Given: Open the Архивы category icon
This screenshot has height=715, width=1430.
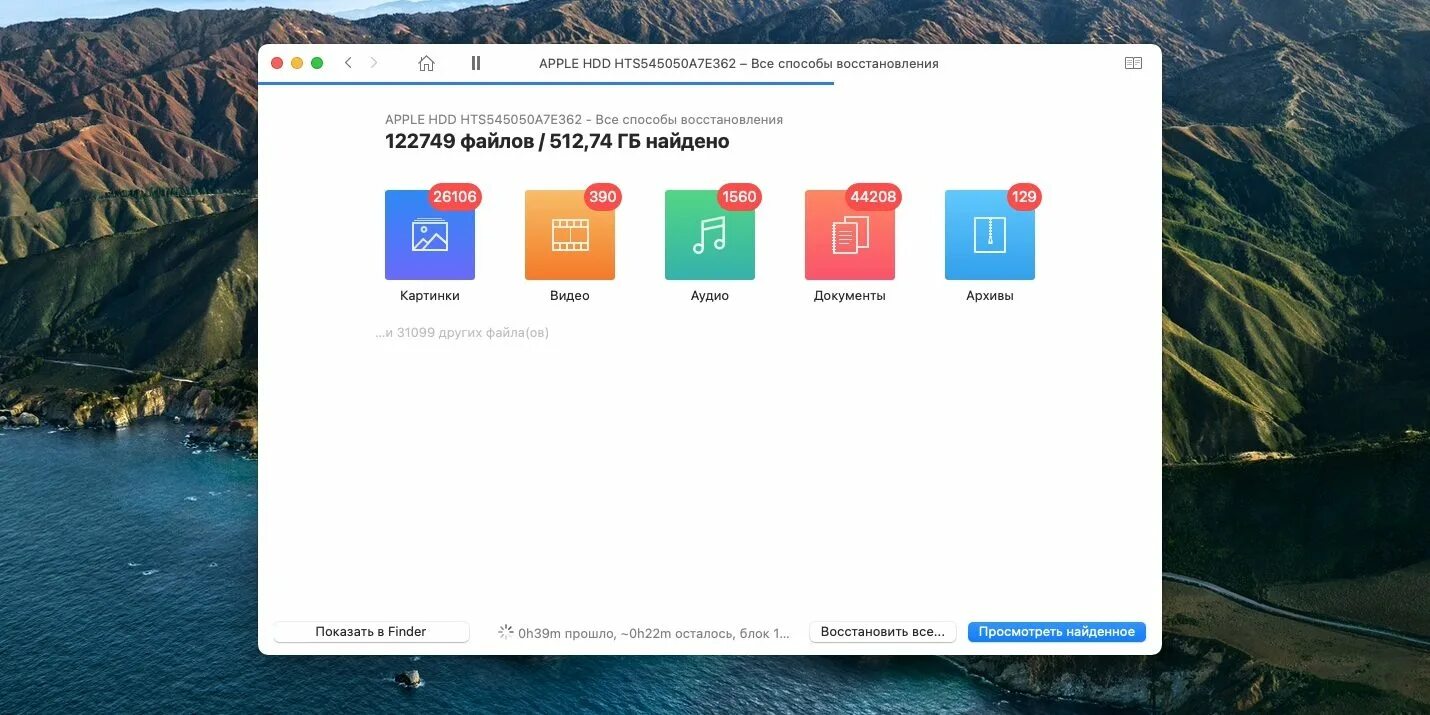Looking at the screenshot, I should click(990, 235).
